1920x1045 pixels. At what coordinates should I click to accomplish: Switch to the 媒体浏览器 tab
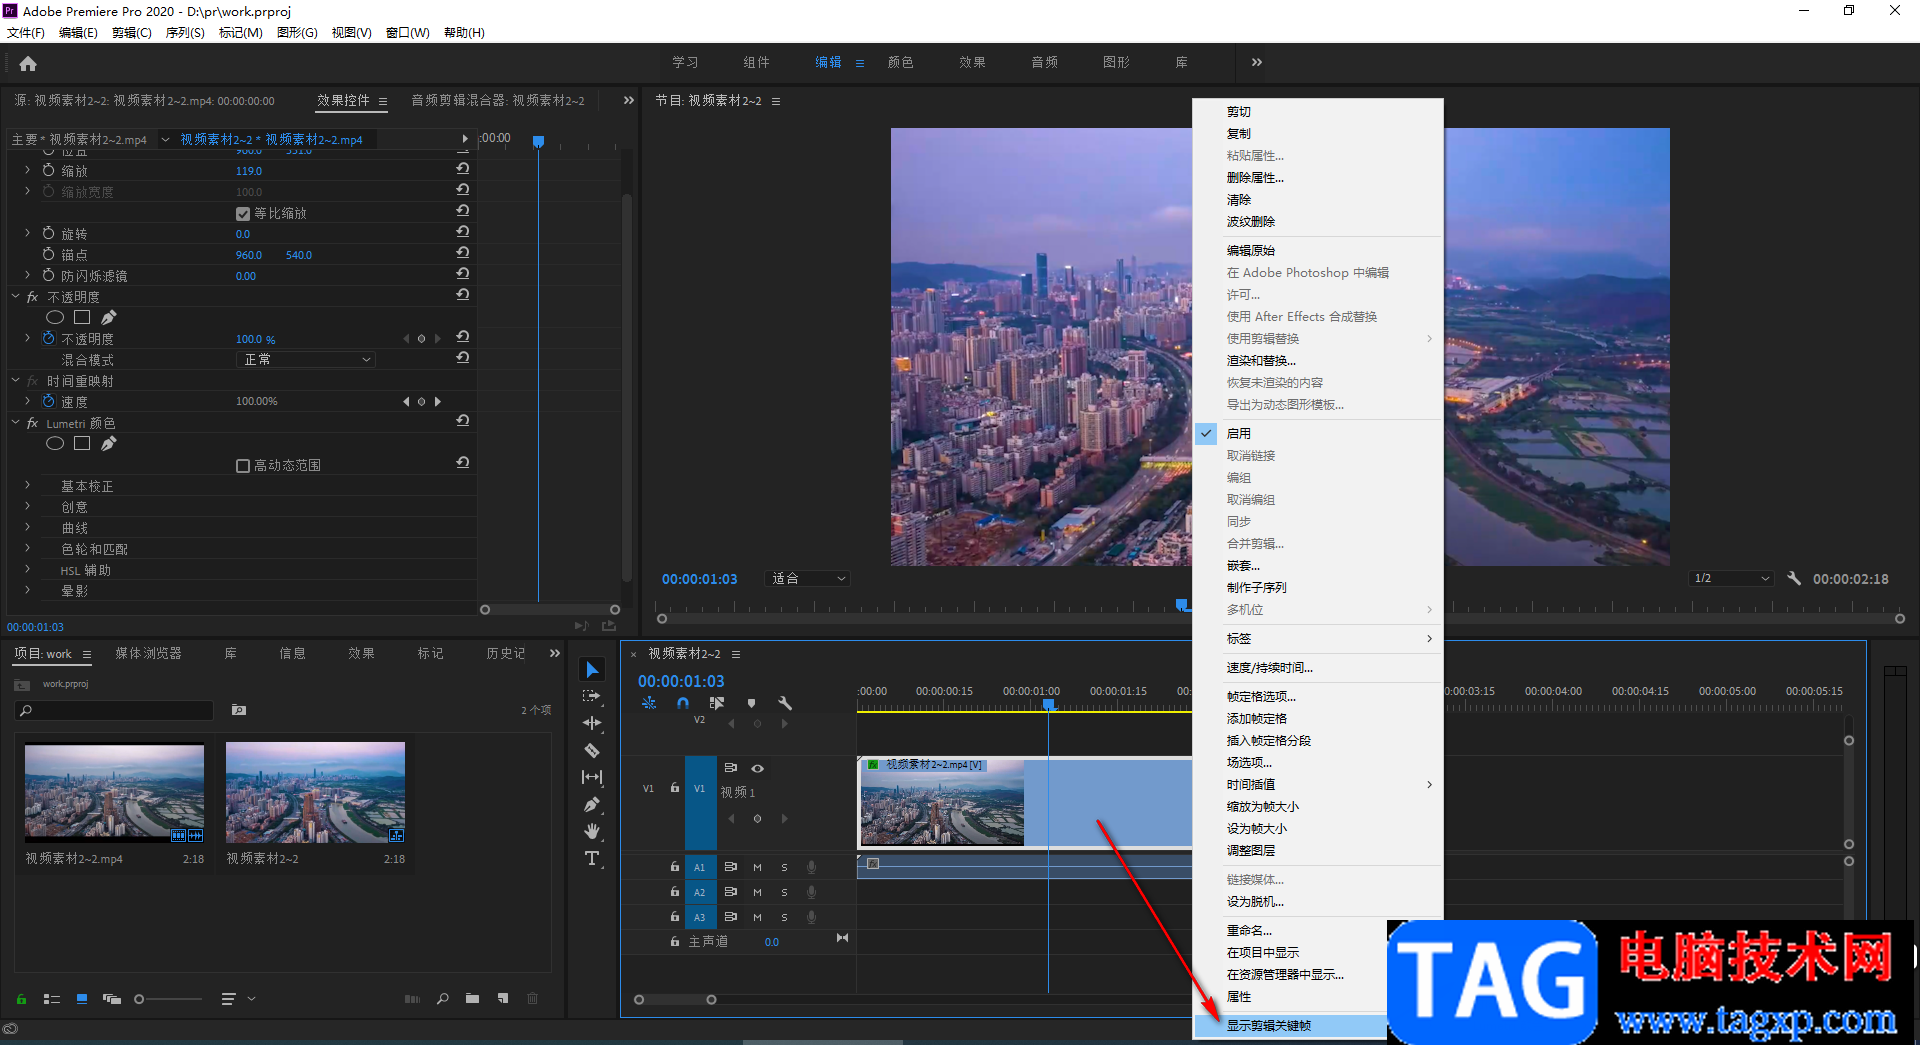[148, 653]
